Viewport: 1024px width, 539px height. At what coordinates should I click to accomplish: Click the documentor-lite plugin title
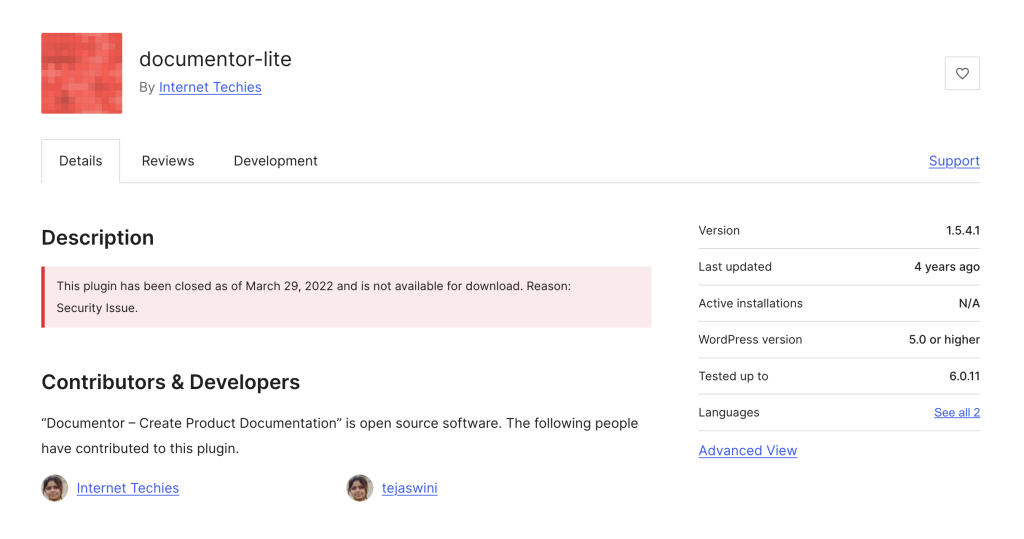point(215,59)
